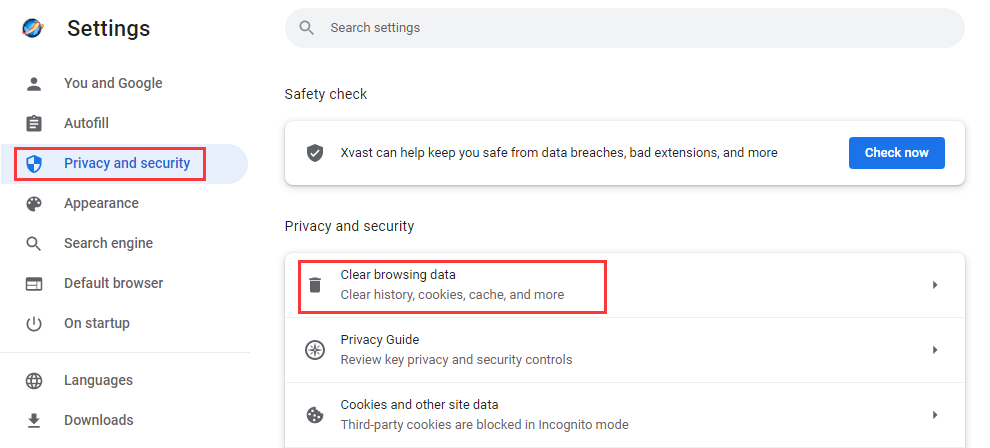Click the Downloads arrow icon

click(x=34, y=421)
